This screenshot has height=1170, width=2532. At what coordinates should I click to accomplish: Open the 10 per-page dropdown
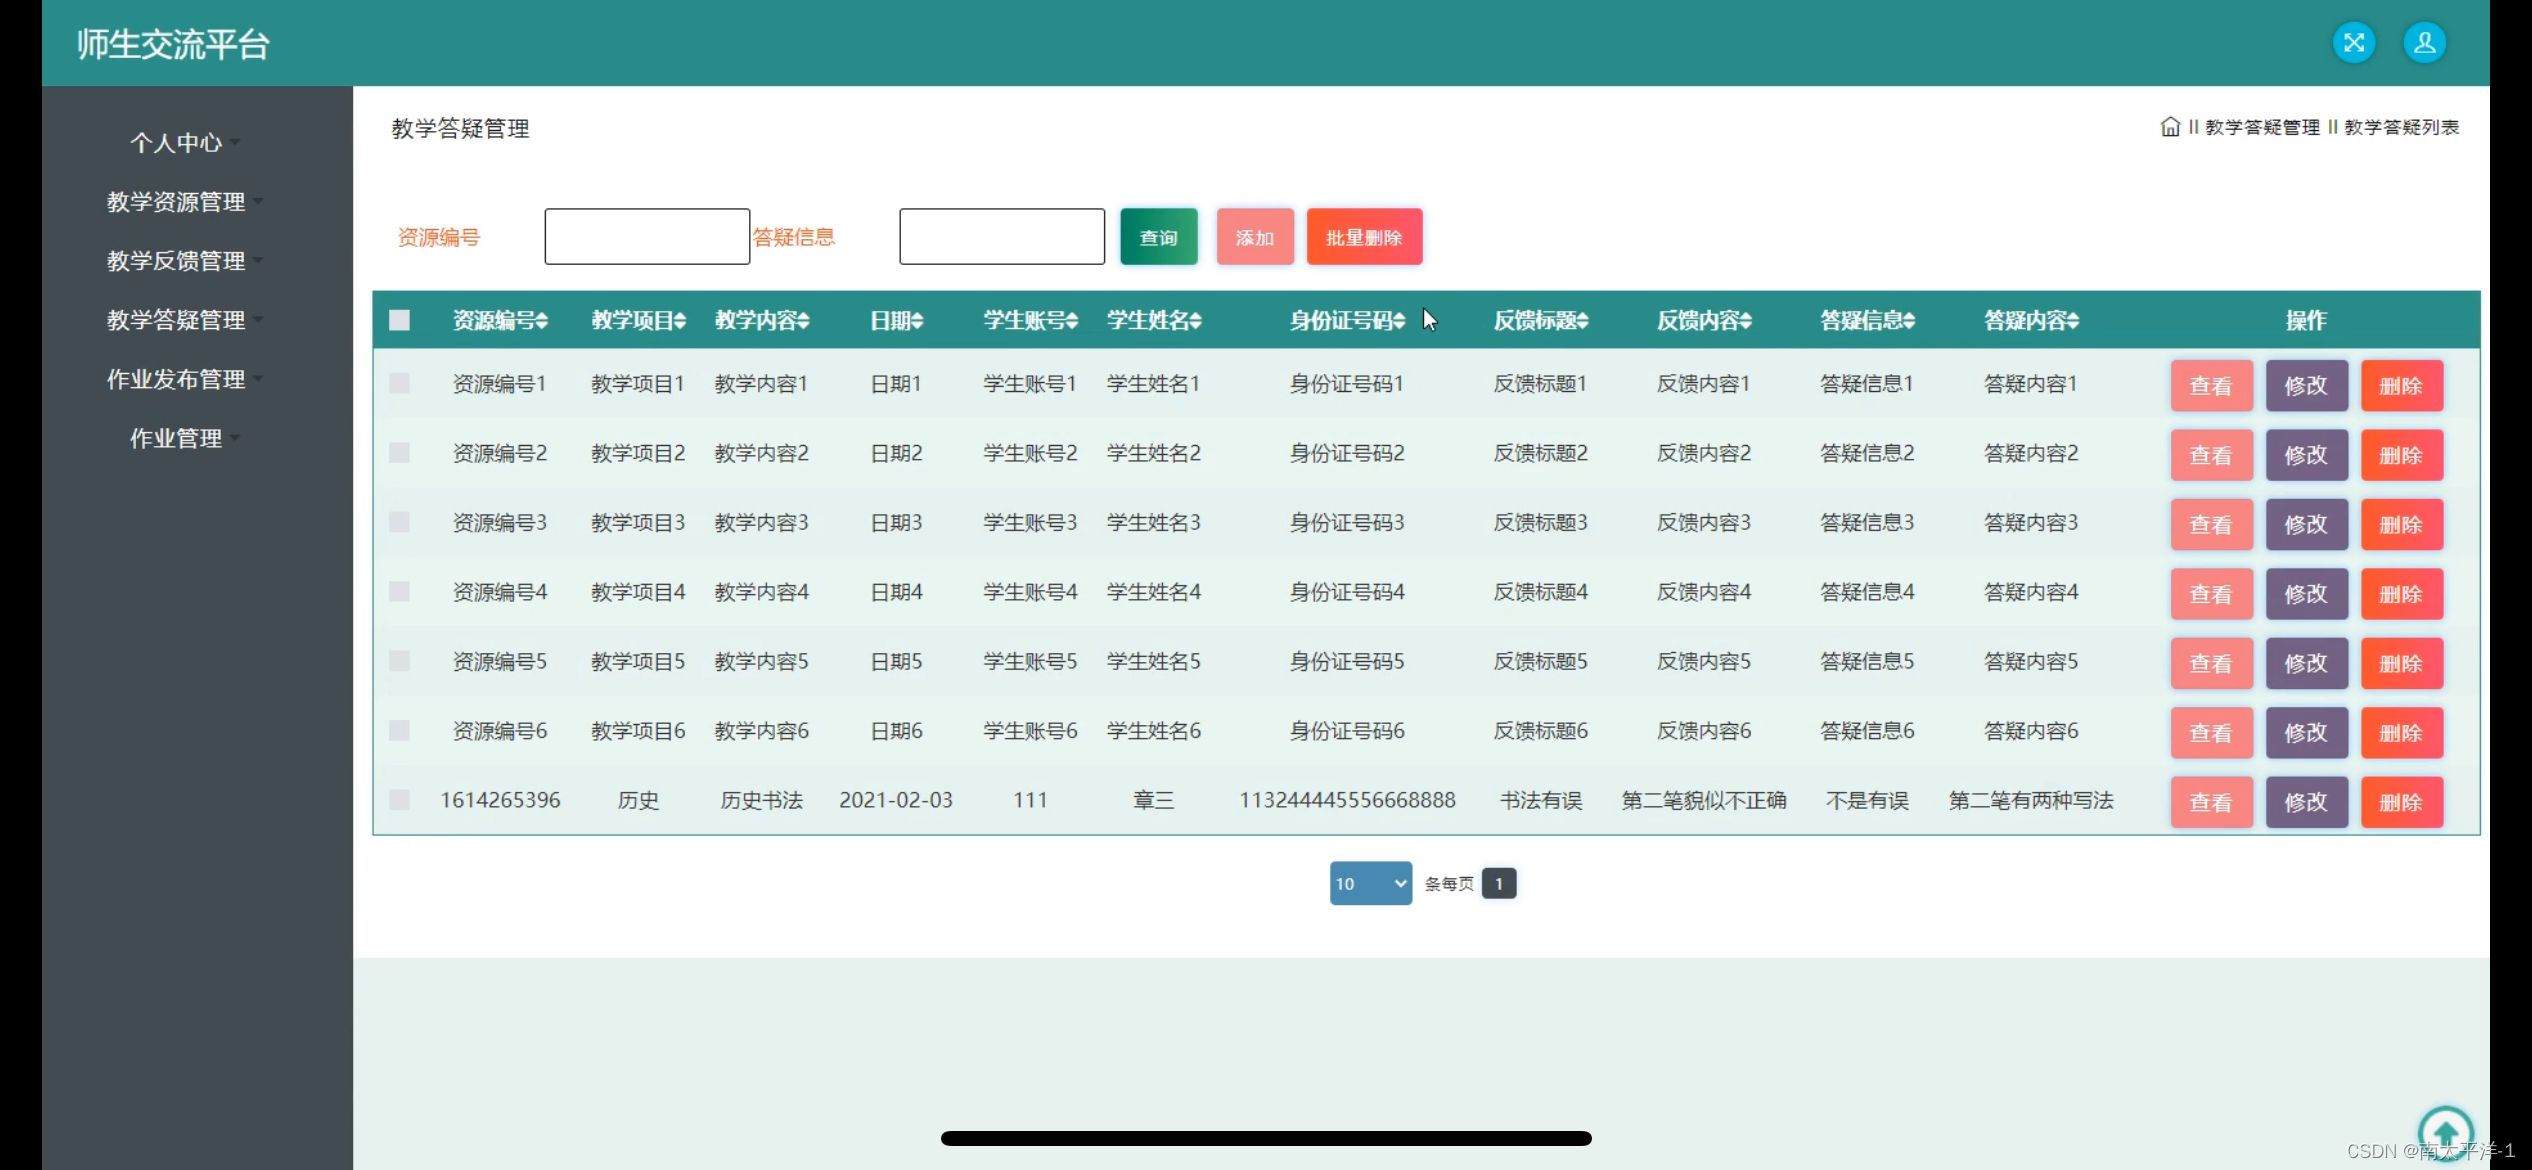pyautogui.click(x=1370, y=883)
